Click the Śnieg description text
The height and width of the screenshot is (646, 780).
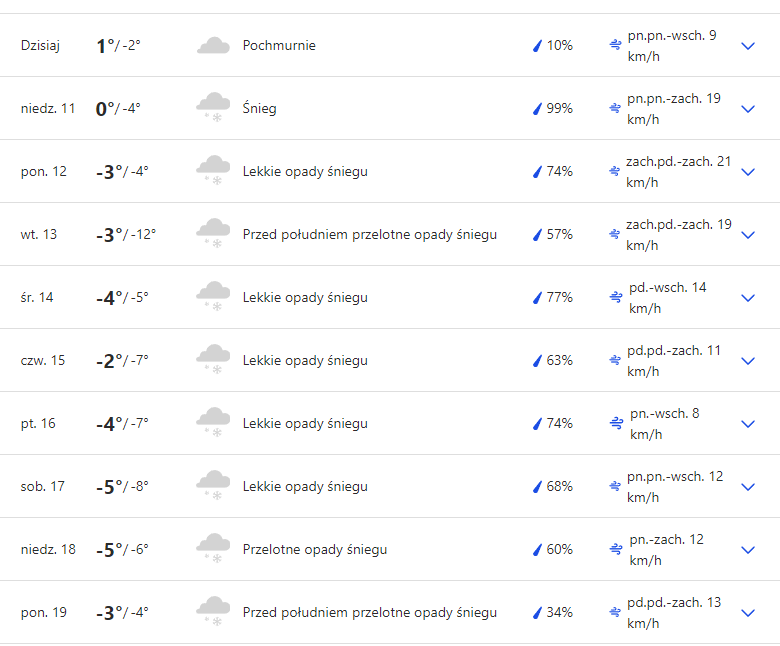260,108
